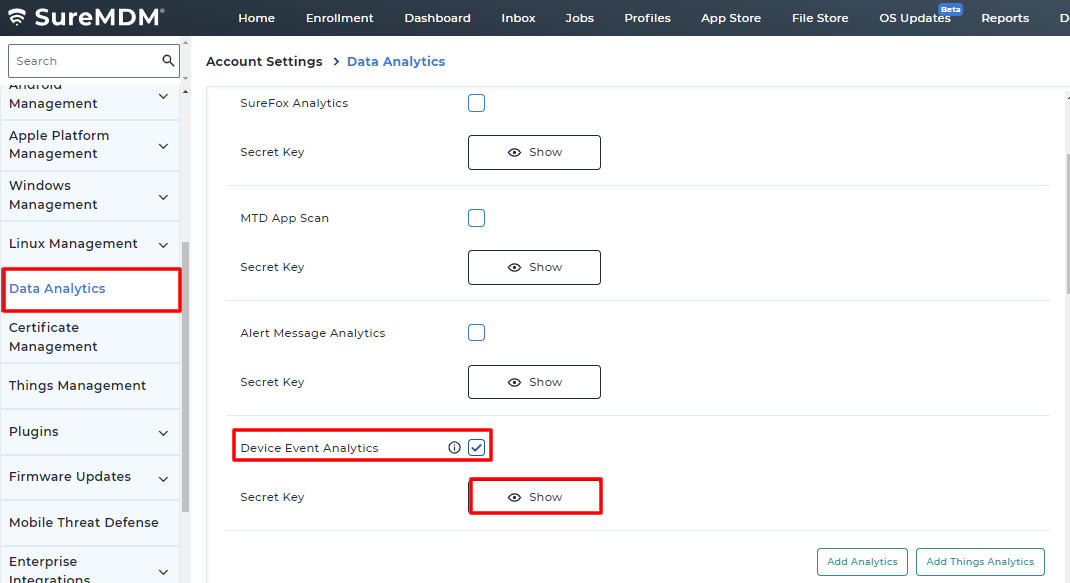Click the Data Analytics breadcrumb link
The width and height of the screenshot is (1070, 583).
[x=396, y=61]
